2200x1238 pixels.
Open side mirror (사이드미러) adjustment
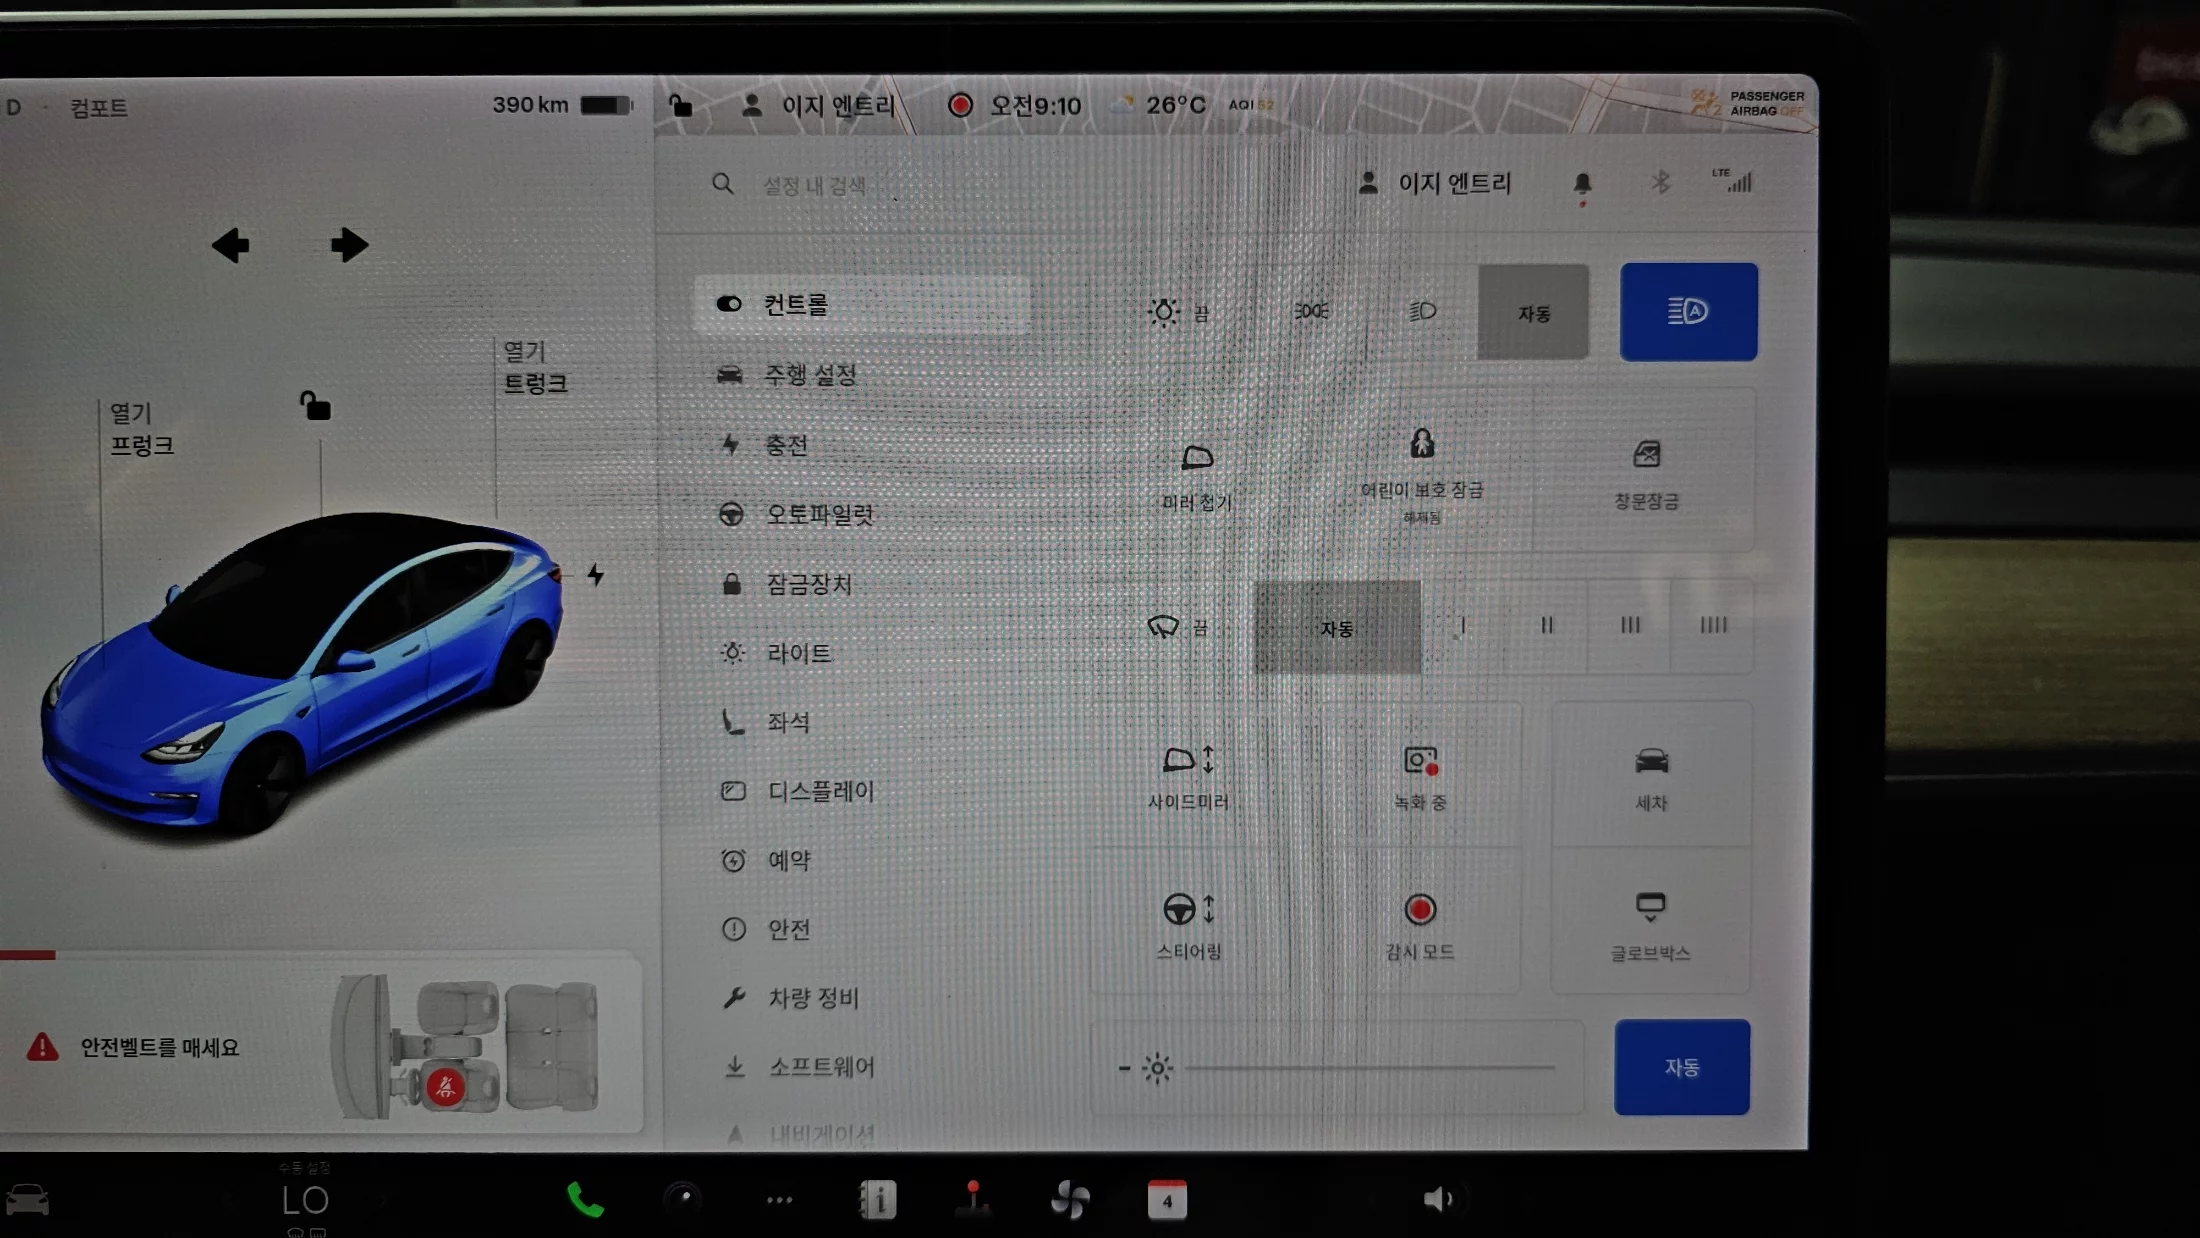click(x=1188, y=762)
